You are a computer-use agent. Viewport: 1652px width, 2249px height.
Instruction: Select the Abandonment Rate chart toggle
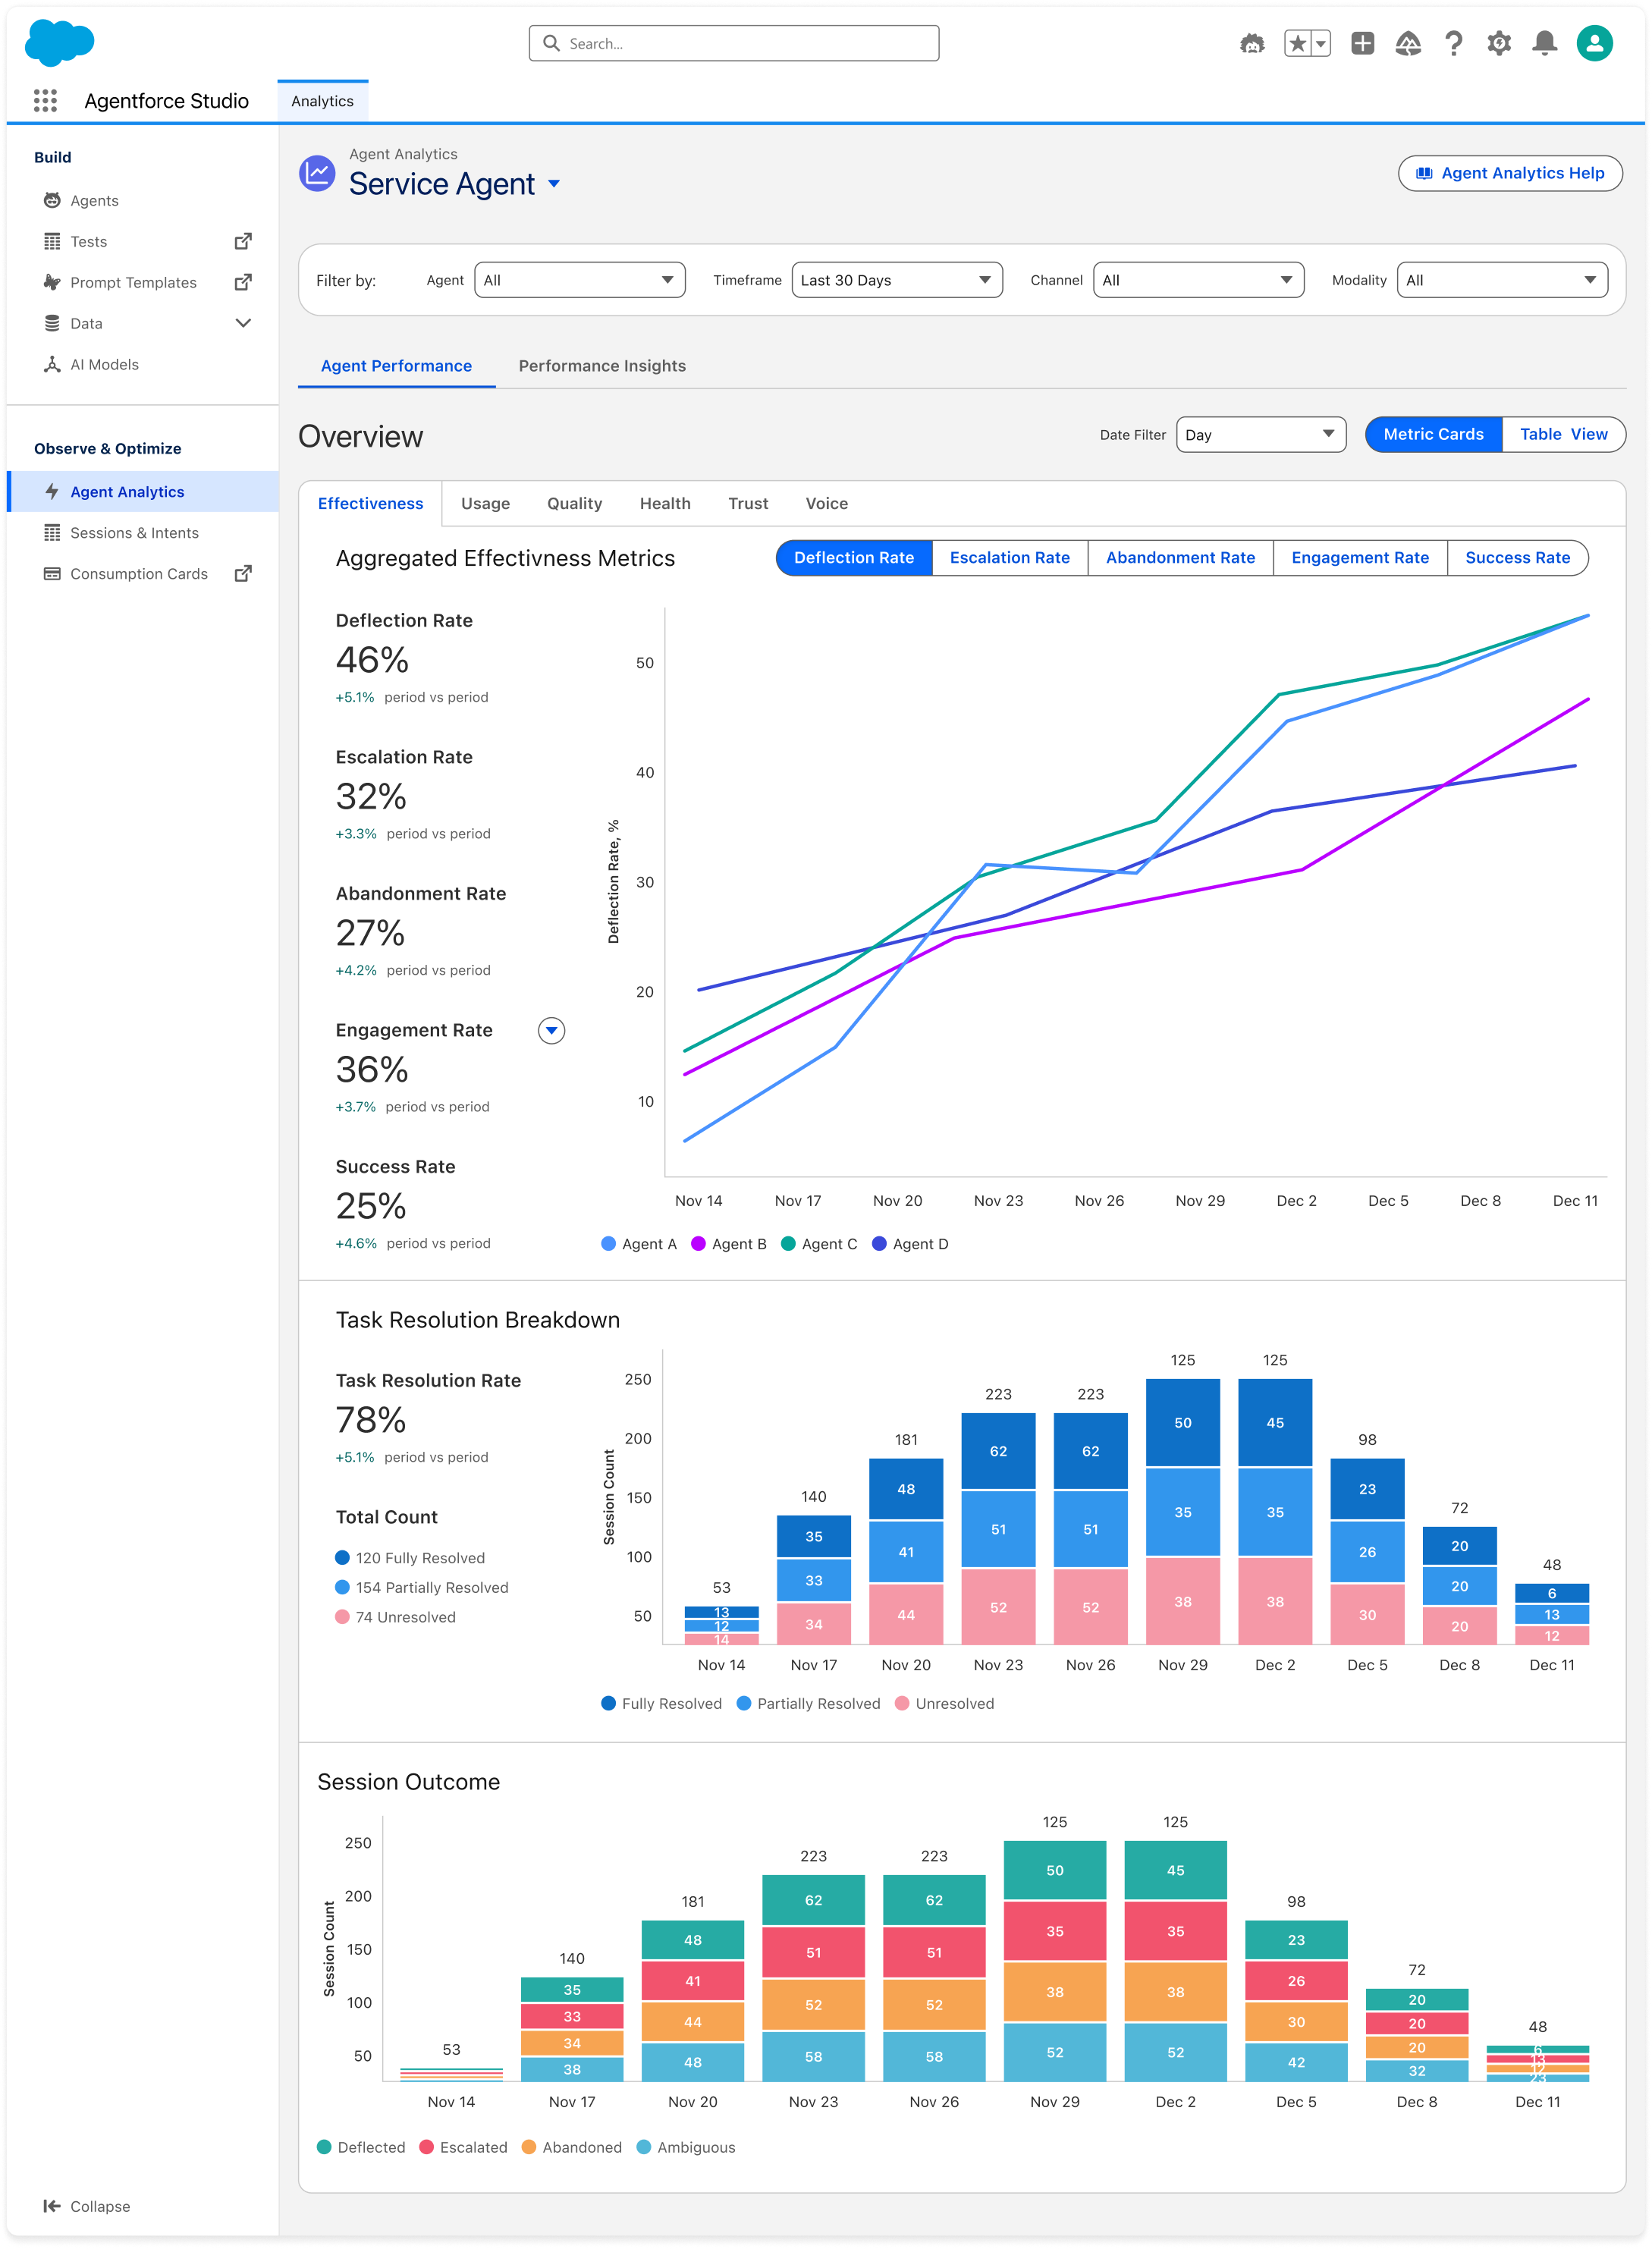tap(1180, 557)
